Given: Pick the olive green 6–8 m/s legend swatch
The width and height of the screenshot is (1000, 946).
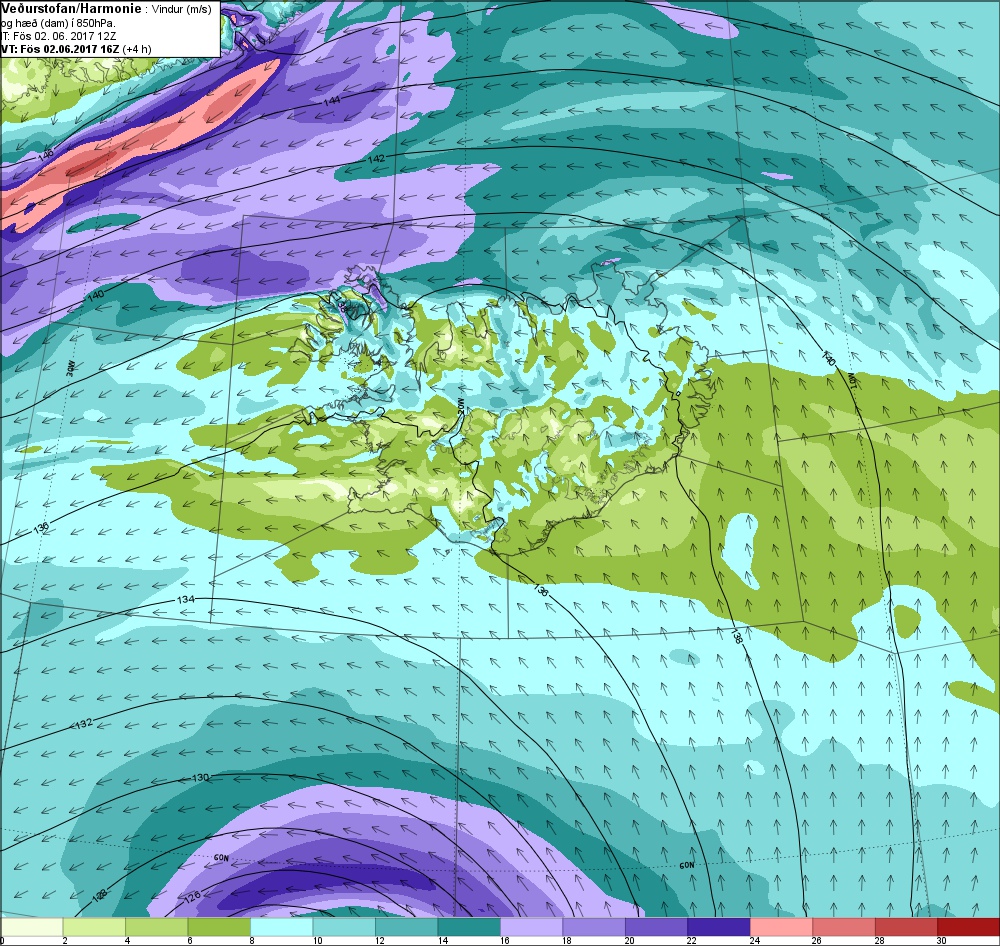Looking at the screenshot, I should [x=219, y=927].
